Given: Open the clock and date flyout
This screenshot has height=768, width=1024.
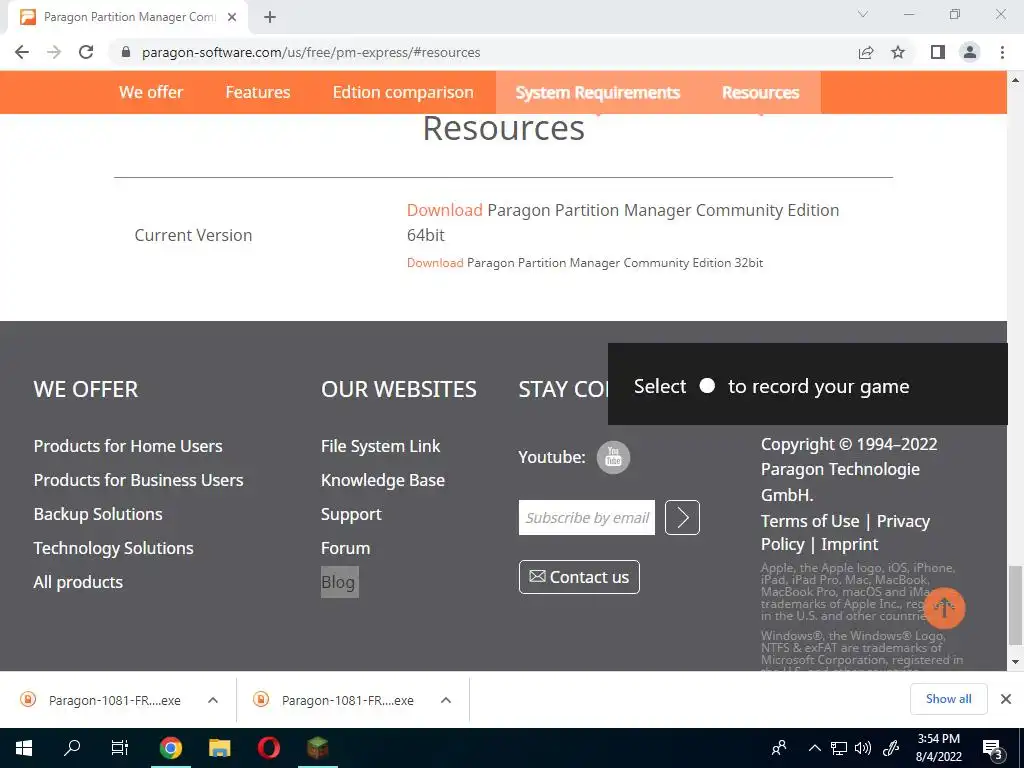Looking at the screenshot, I should pyautogui.click(x=938, y=748).
